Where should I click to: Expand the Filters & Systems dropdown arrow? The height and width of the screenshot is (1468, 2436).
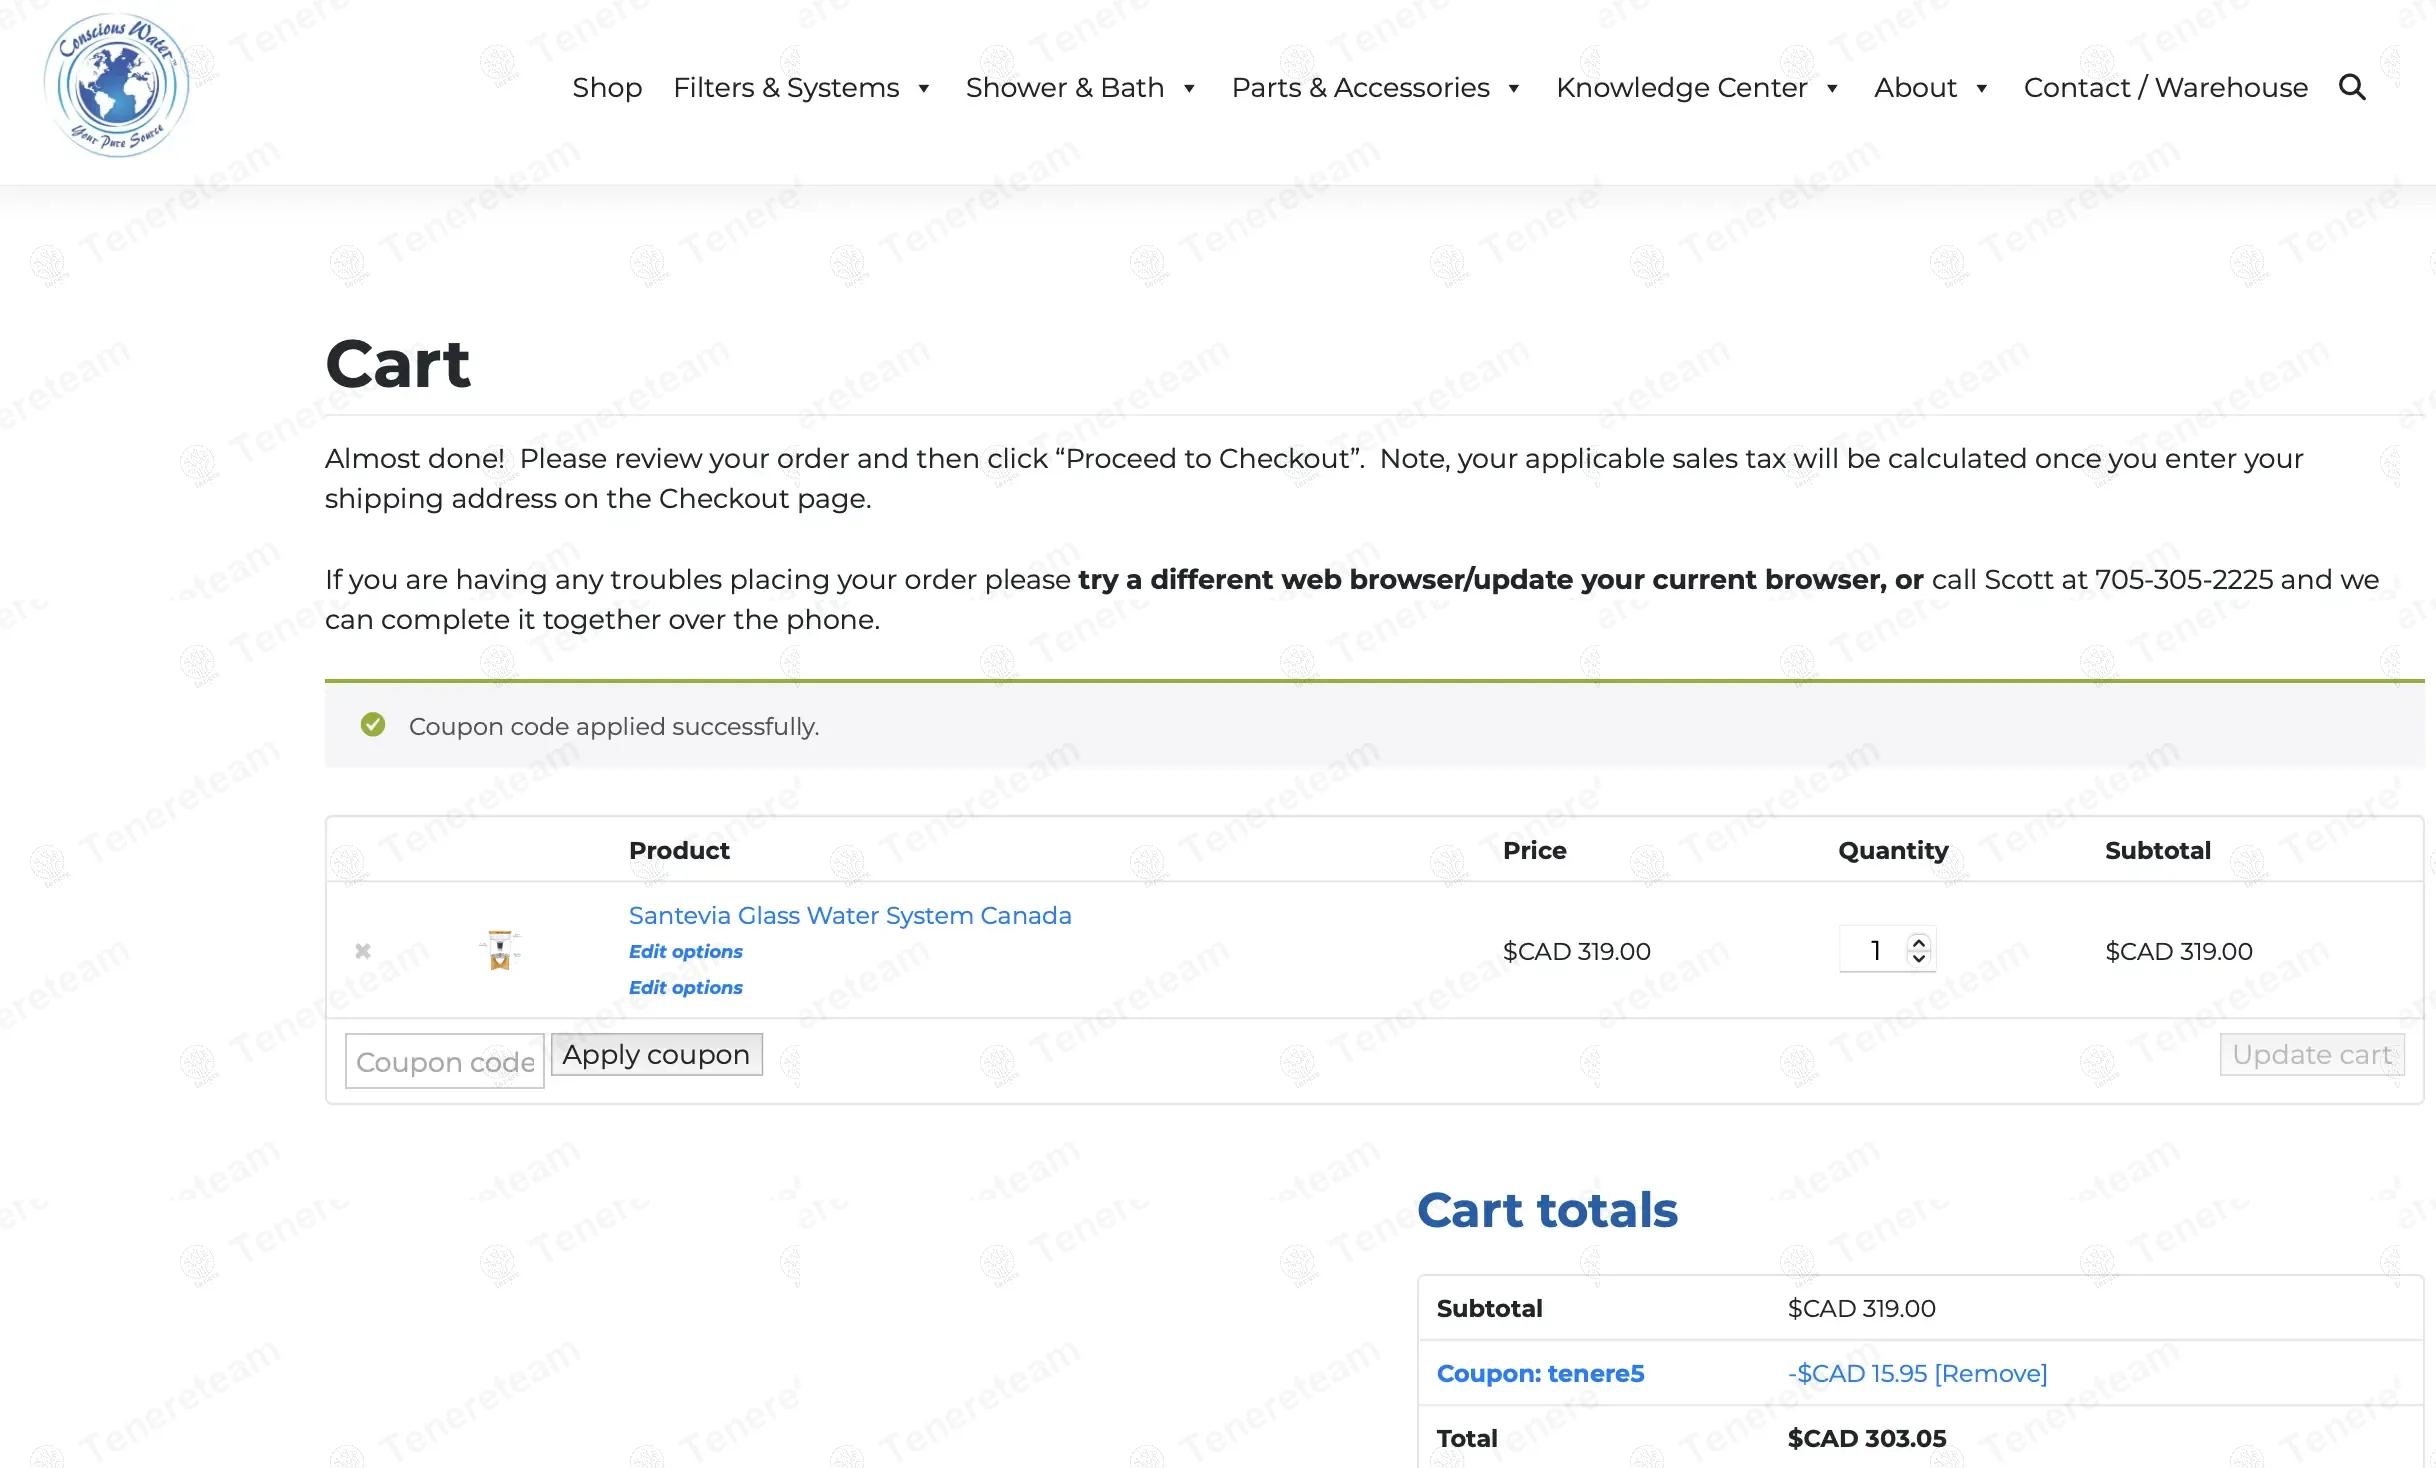coord(924,89)
